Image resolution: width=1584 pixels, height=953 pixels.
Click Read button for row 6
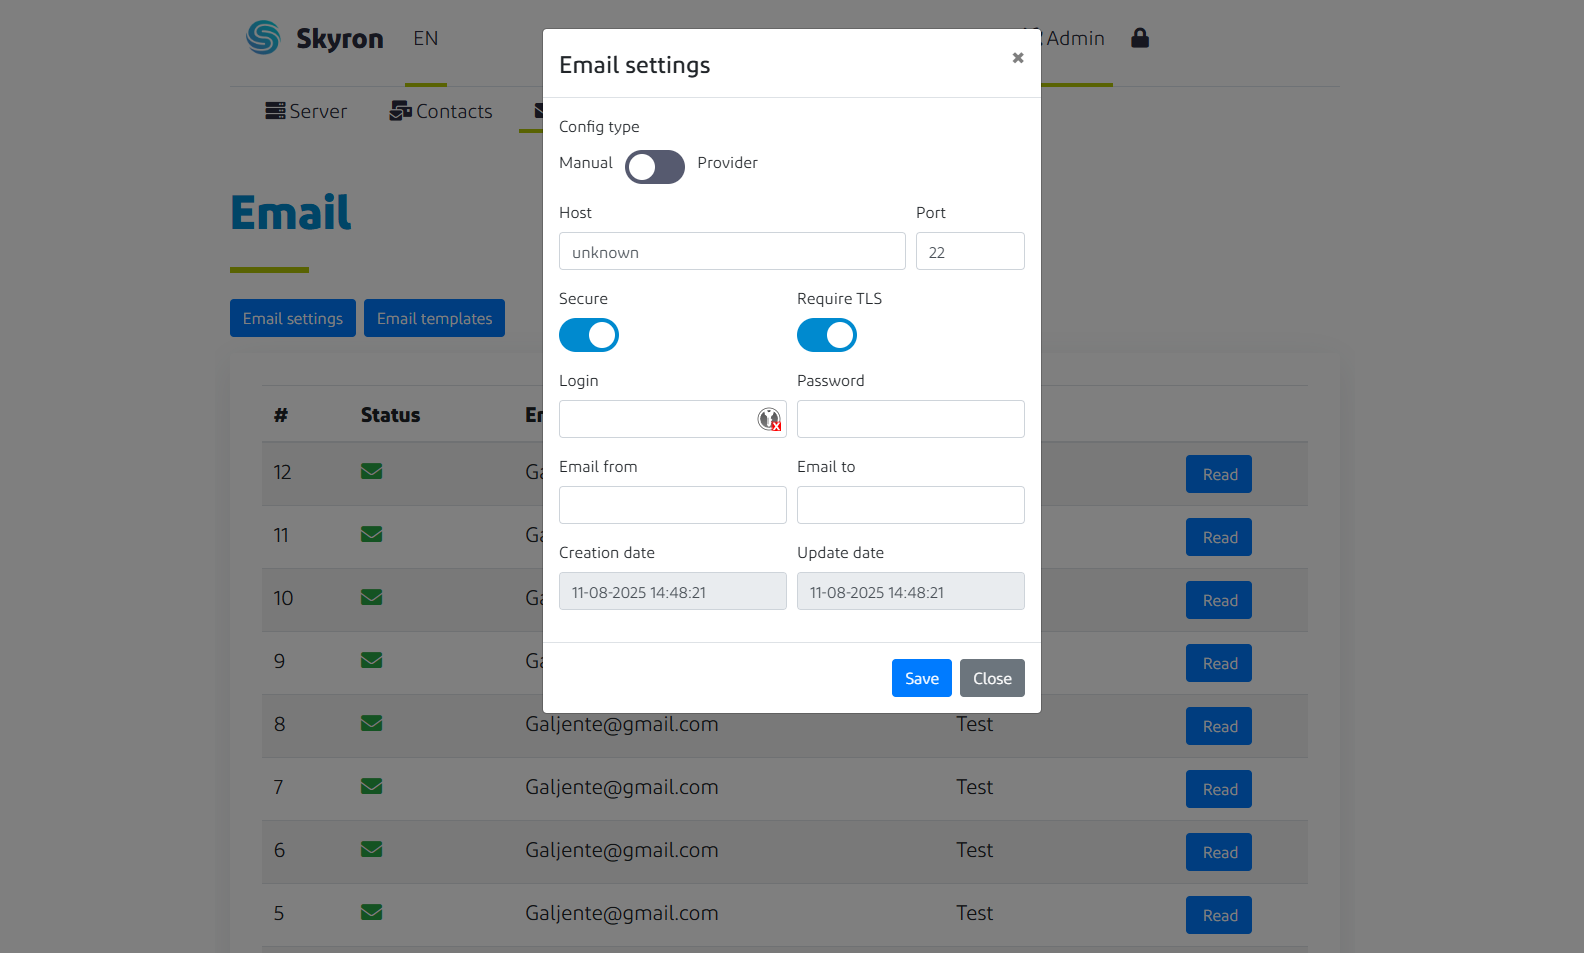[x=1219, y=852]
